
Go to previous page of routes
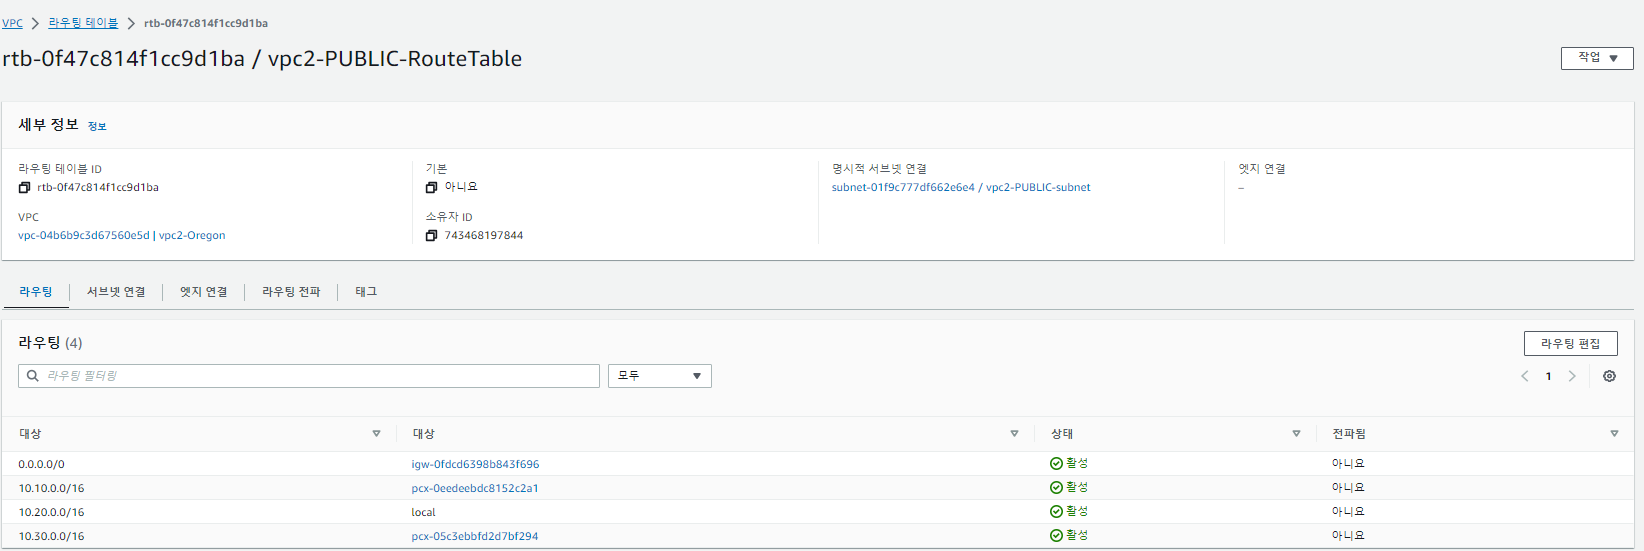click(x=1525, y=376)
